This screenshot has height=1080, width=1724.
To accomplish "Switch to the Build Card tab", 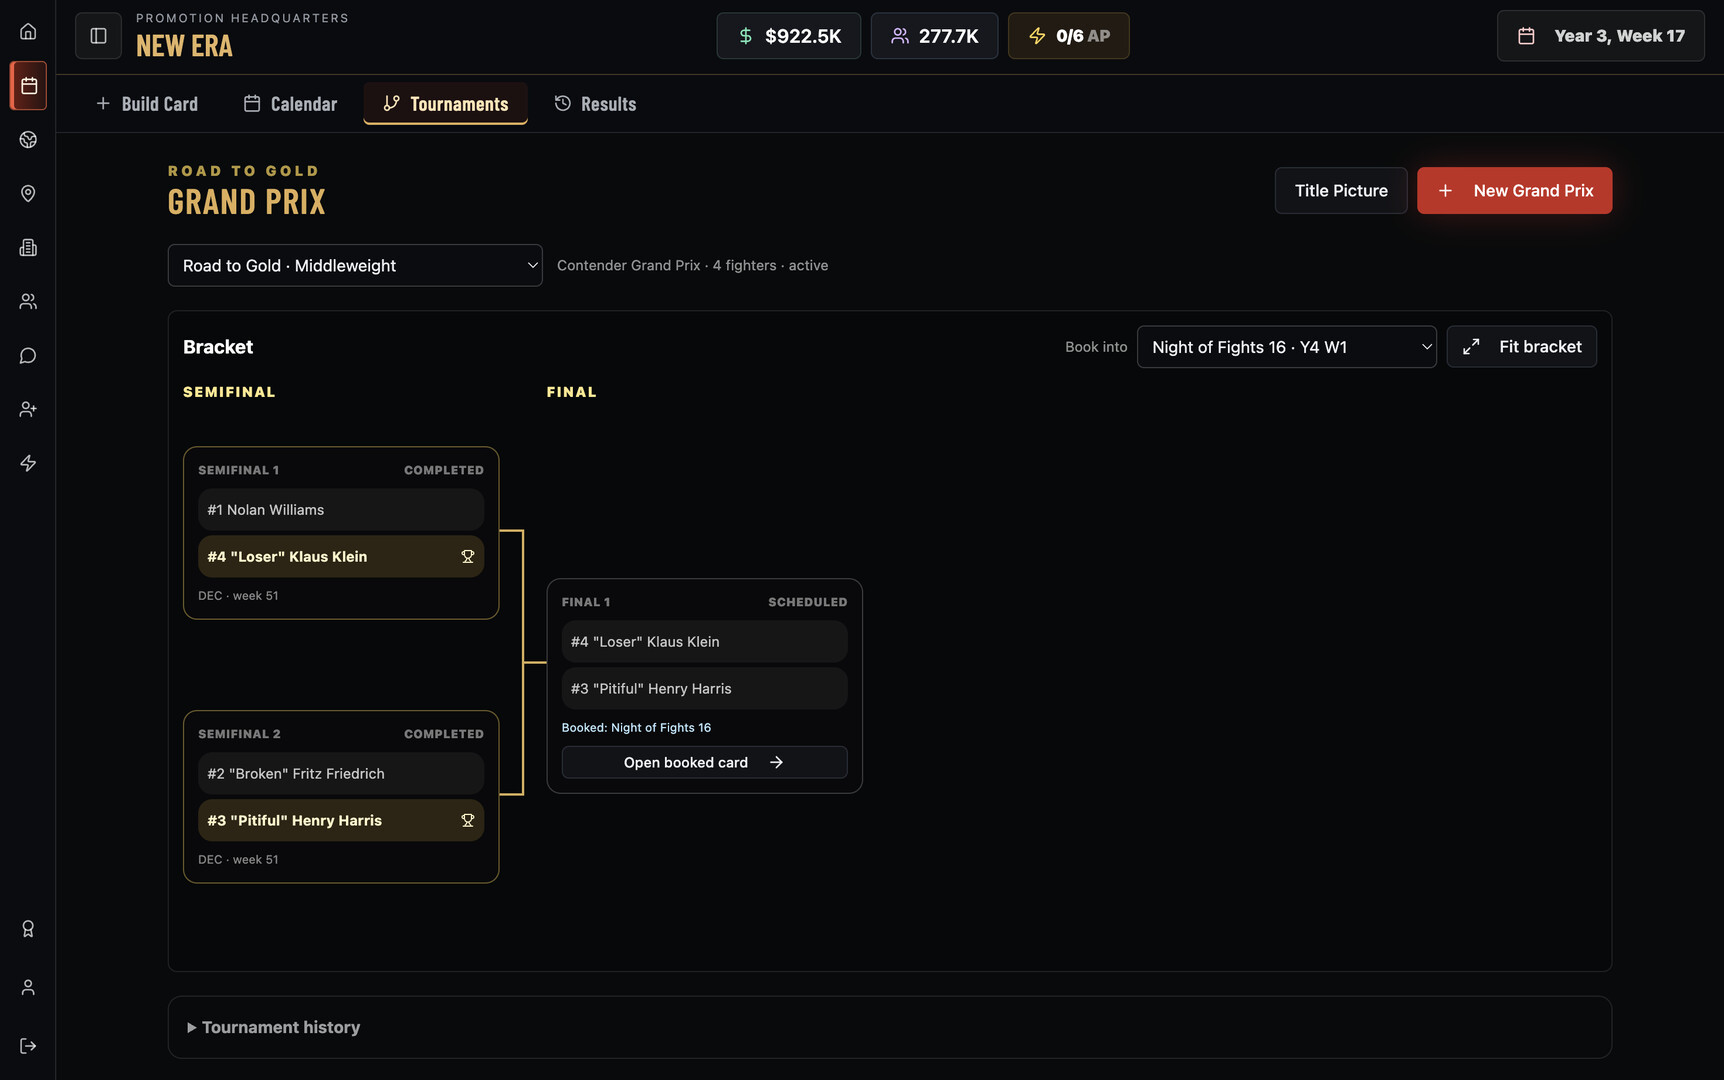I will pos(147,104).
